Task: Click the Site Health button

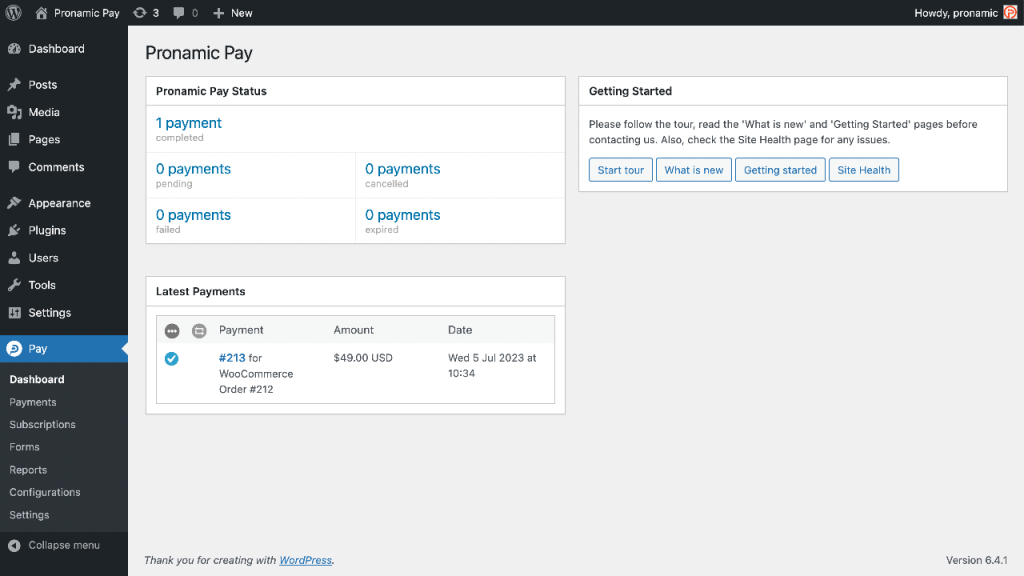Action: click(863, 170)
